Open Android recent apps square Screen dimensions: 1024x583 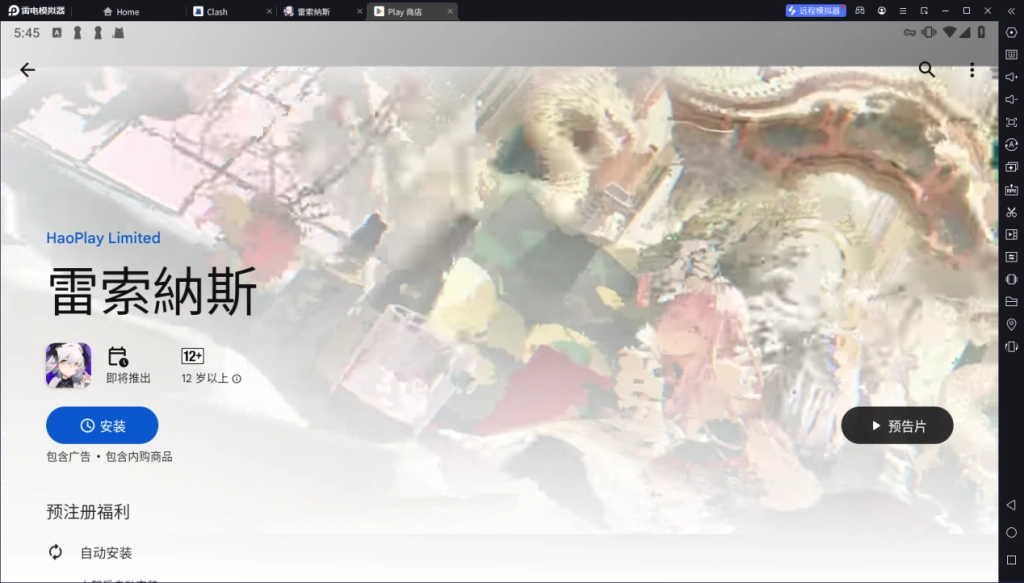pos(1012,560)
